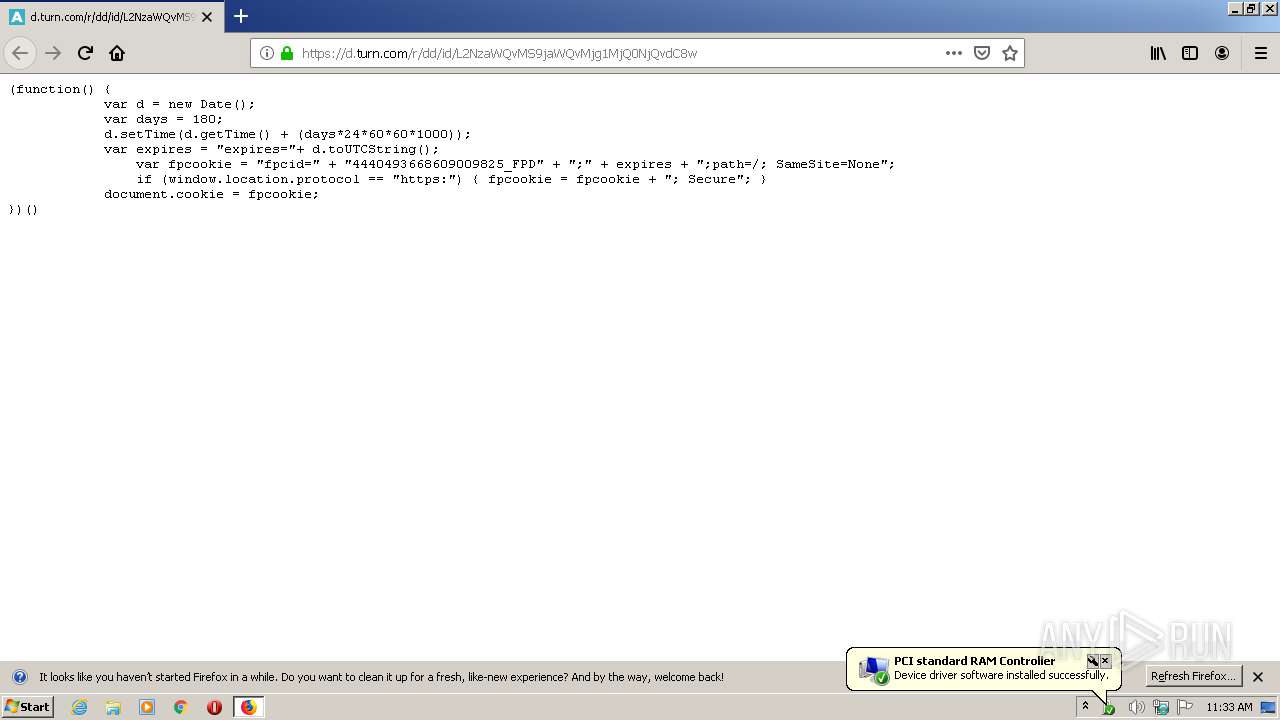This screenshot has height=720, width=1280.
Task: Open Windows Media Player from taskbar
Action: tap(147, 707)
